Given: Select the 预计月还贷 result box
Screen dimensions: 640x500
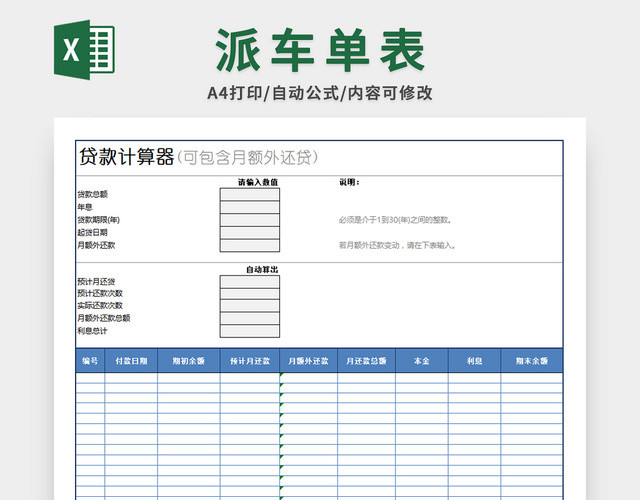Looking at the screenshot, I should (250, 282).
